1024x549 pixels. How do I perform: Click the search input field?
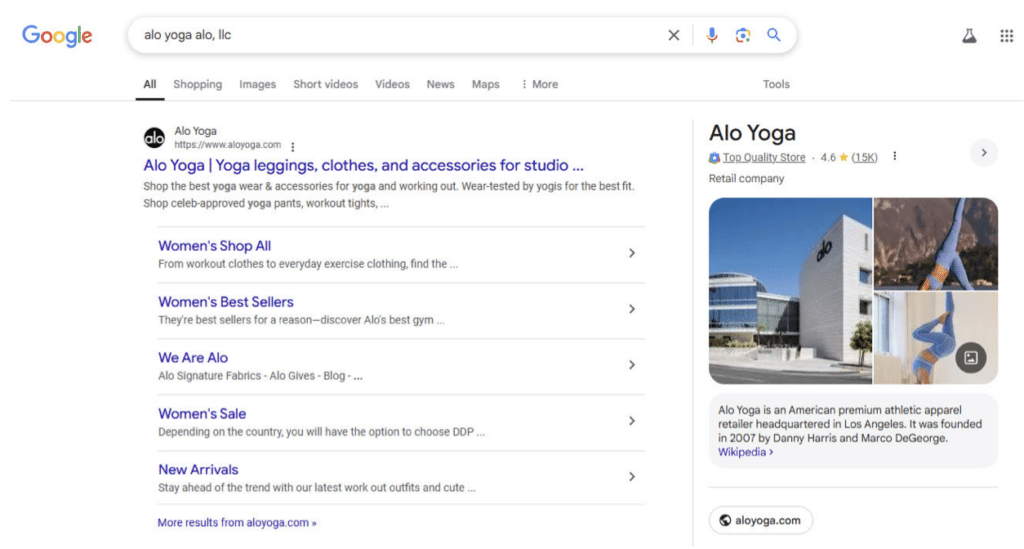click(398, 35)
